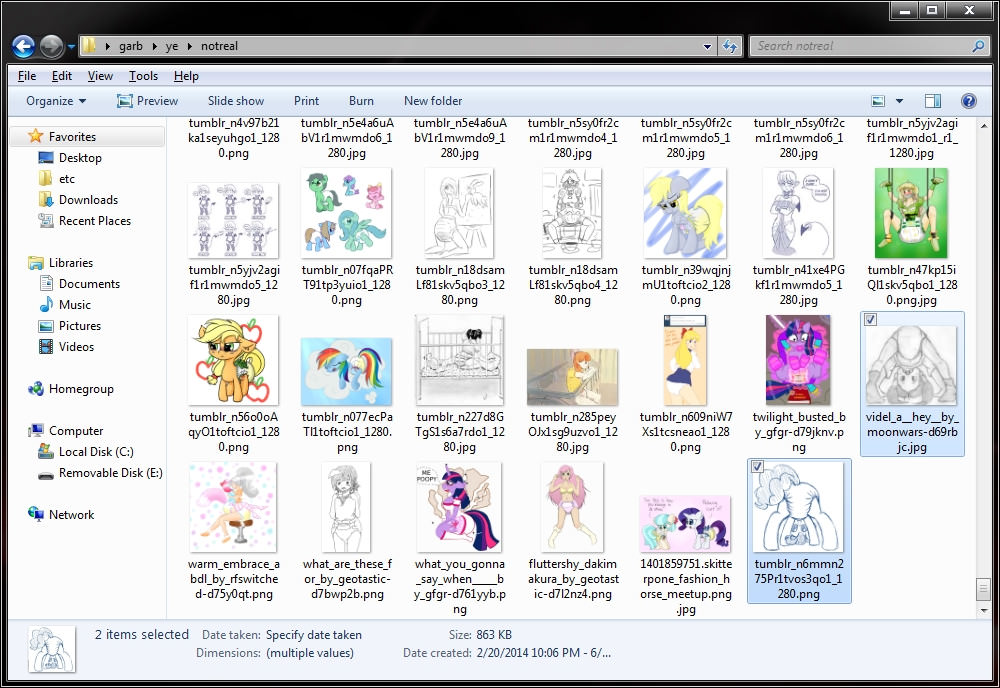The image size is (1000, 688).
Task: Select the 1401859751.skitterpone_fashion_horse_meetup thumbnail
Action: 686,523
